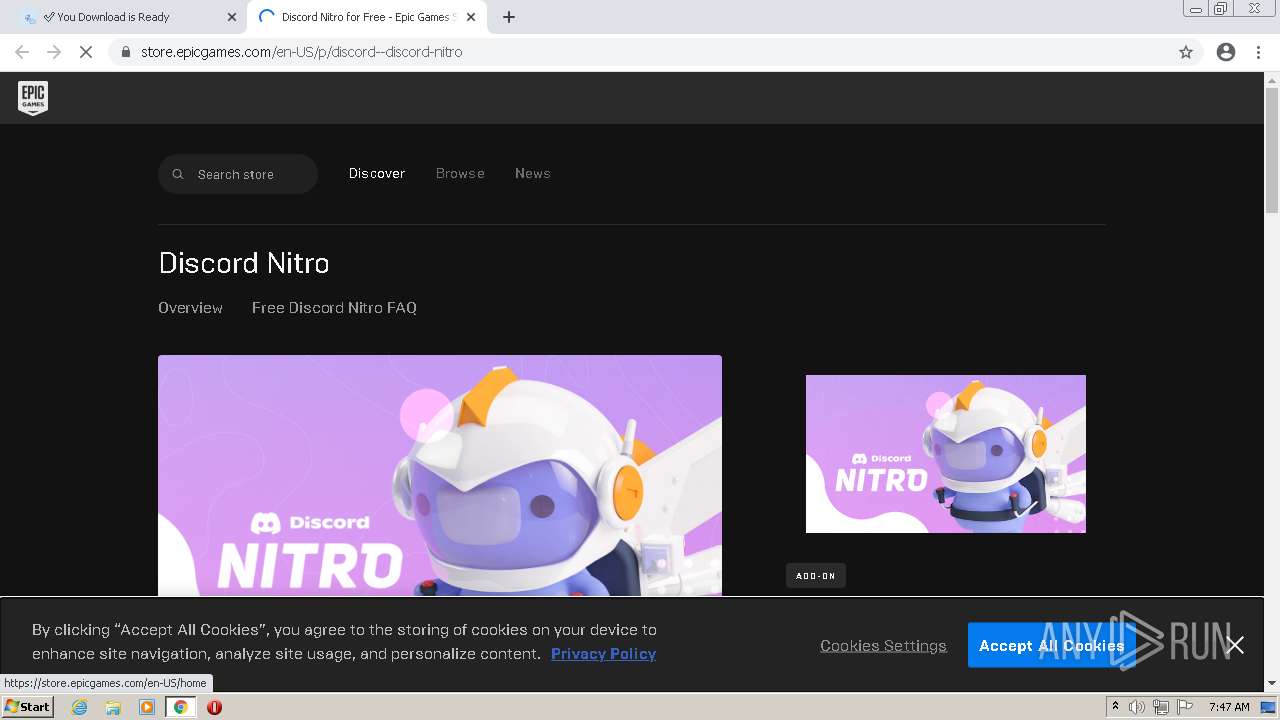Click into the Search store field
Screen dimensions: 1280x720
[x=238, y=174]
